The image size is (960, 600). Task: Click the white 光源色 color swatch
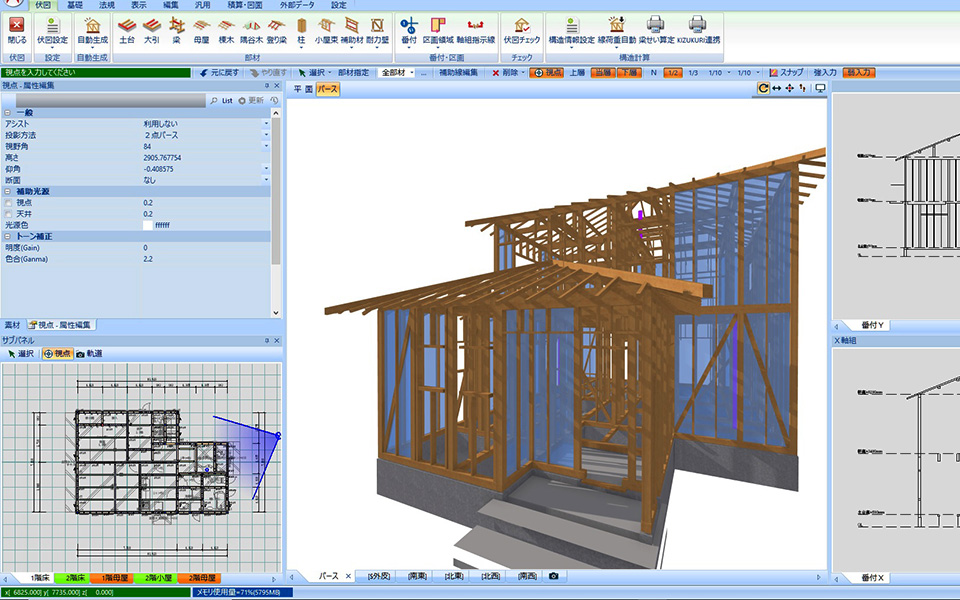click(x=148, y=225)
